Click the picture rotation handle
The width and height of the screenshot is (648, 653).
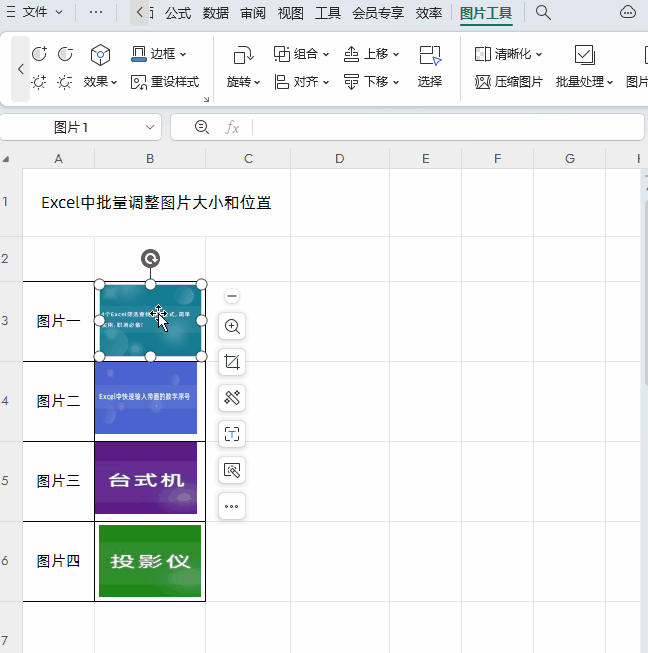(150, 259)
